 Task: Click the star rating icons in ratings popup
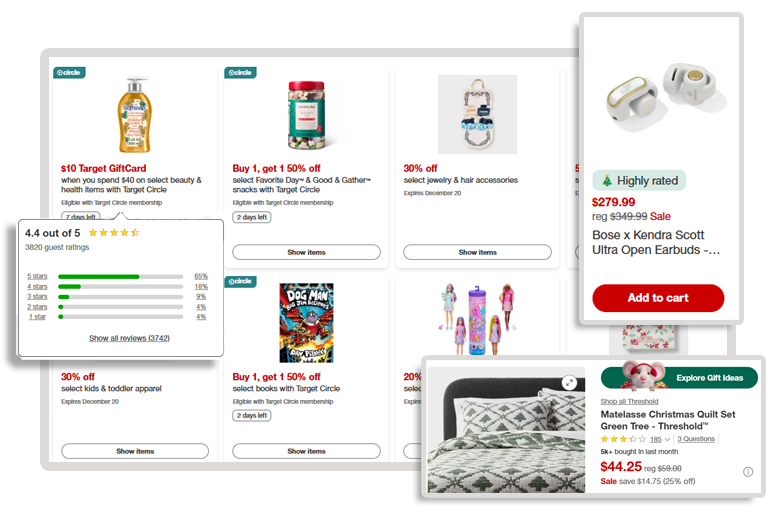(x=114, y=233)
